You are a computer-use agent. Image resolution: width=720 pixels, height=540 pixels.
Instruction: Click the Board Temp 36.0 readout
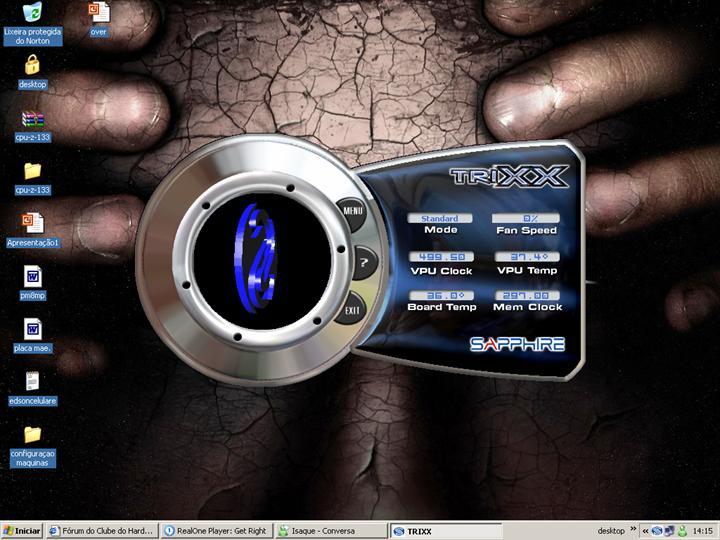[x=441, y=295]
